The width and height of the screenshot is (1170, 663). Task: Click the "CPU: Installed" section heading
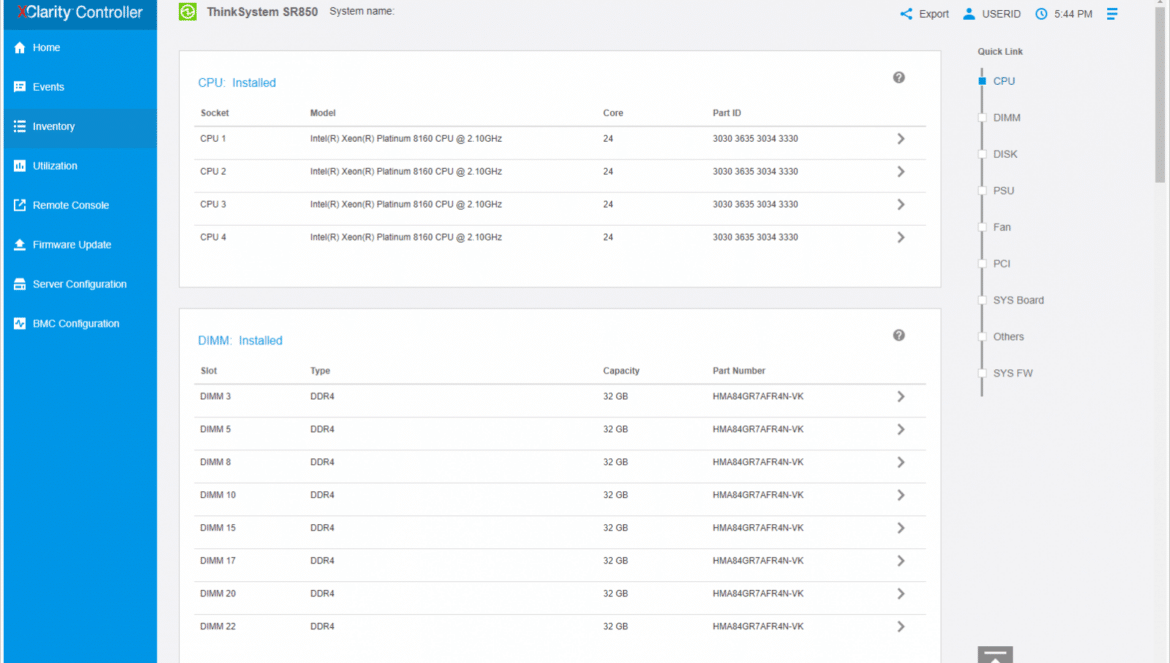(x=237, y=83)
